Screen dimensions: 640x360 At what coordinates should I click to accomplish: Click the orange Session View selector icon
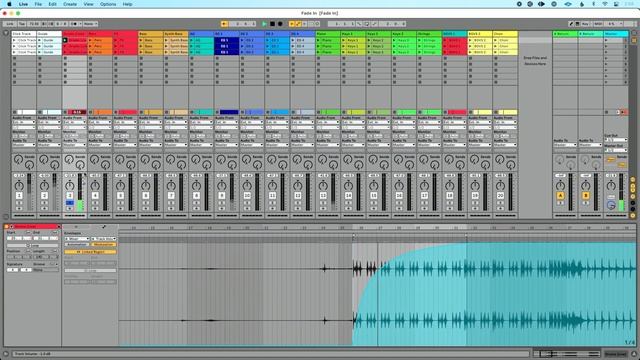click(634, 40)
